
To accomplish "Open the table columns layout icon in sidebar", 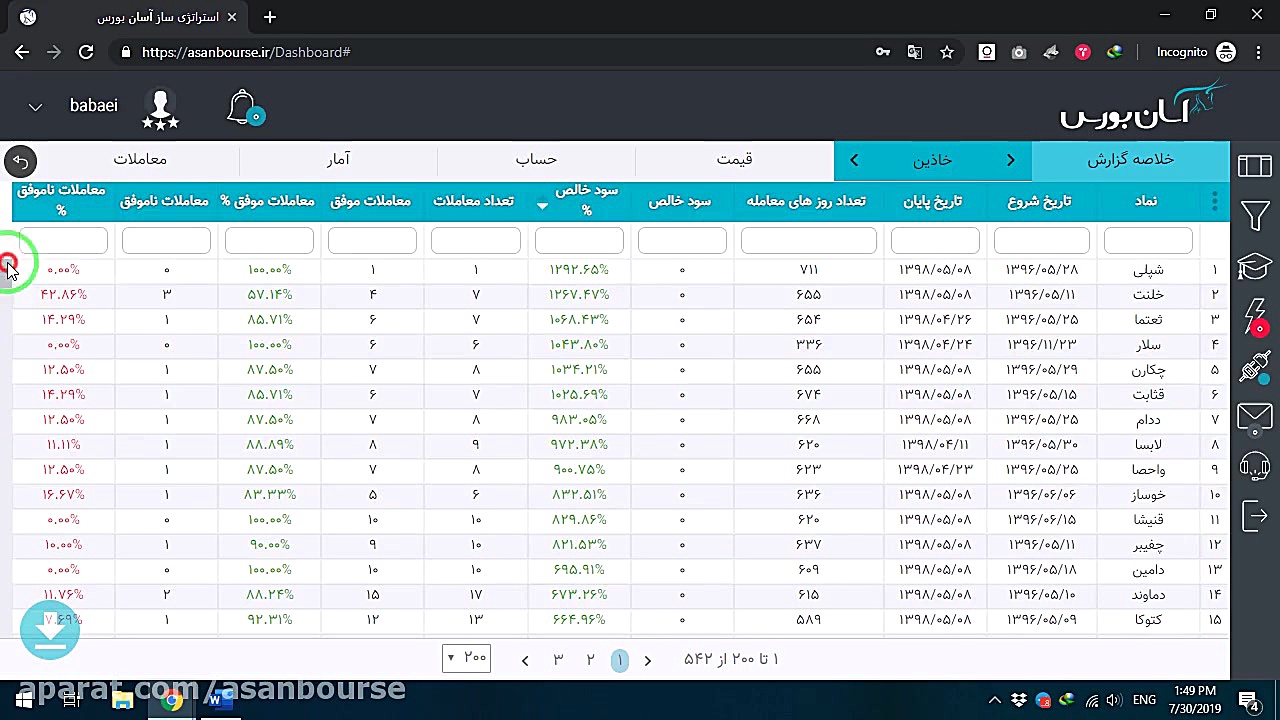I will pos(1255,165).
